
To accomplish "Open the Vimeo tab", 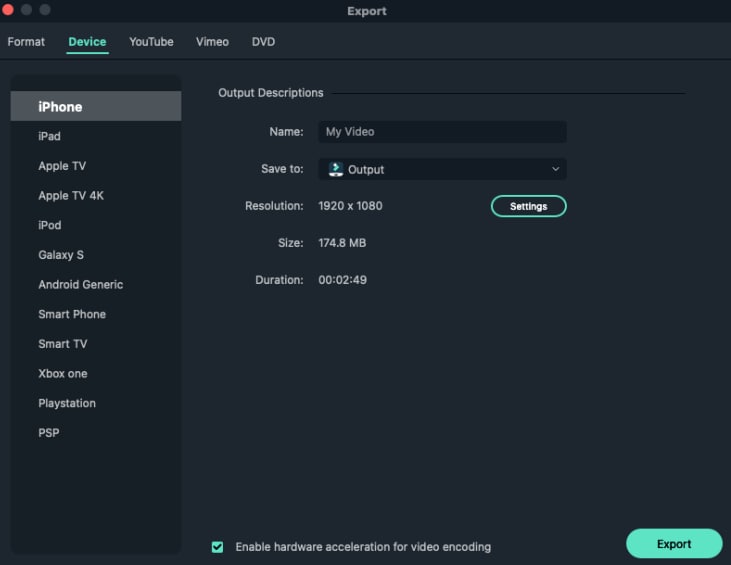I will (212, 42).
